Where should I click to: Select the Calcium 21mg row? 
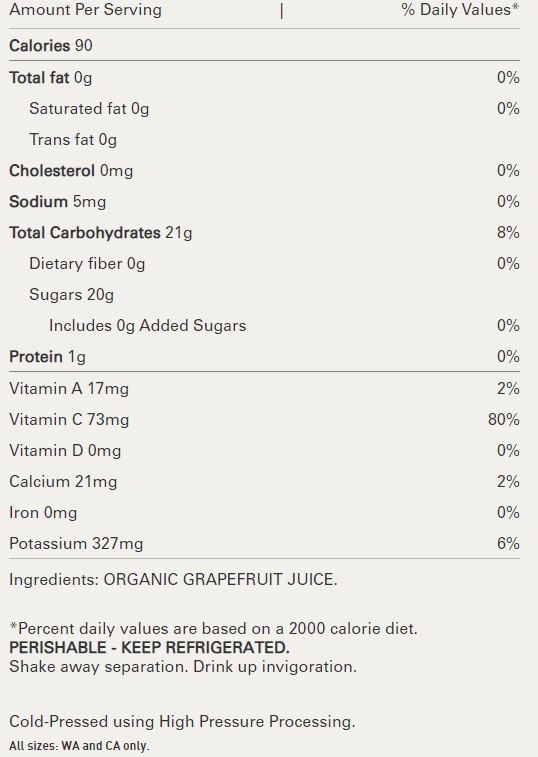(x=264, y=482)
